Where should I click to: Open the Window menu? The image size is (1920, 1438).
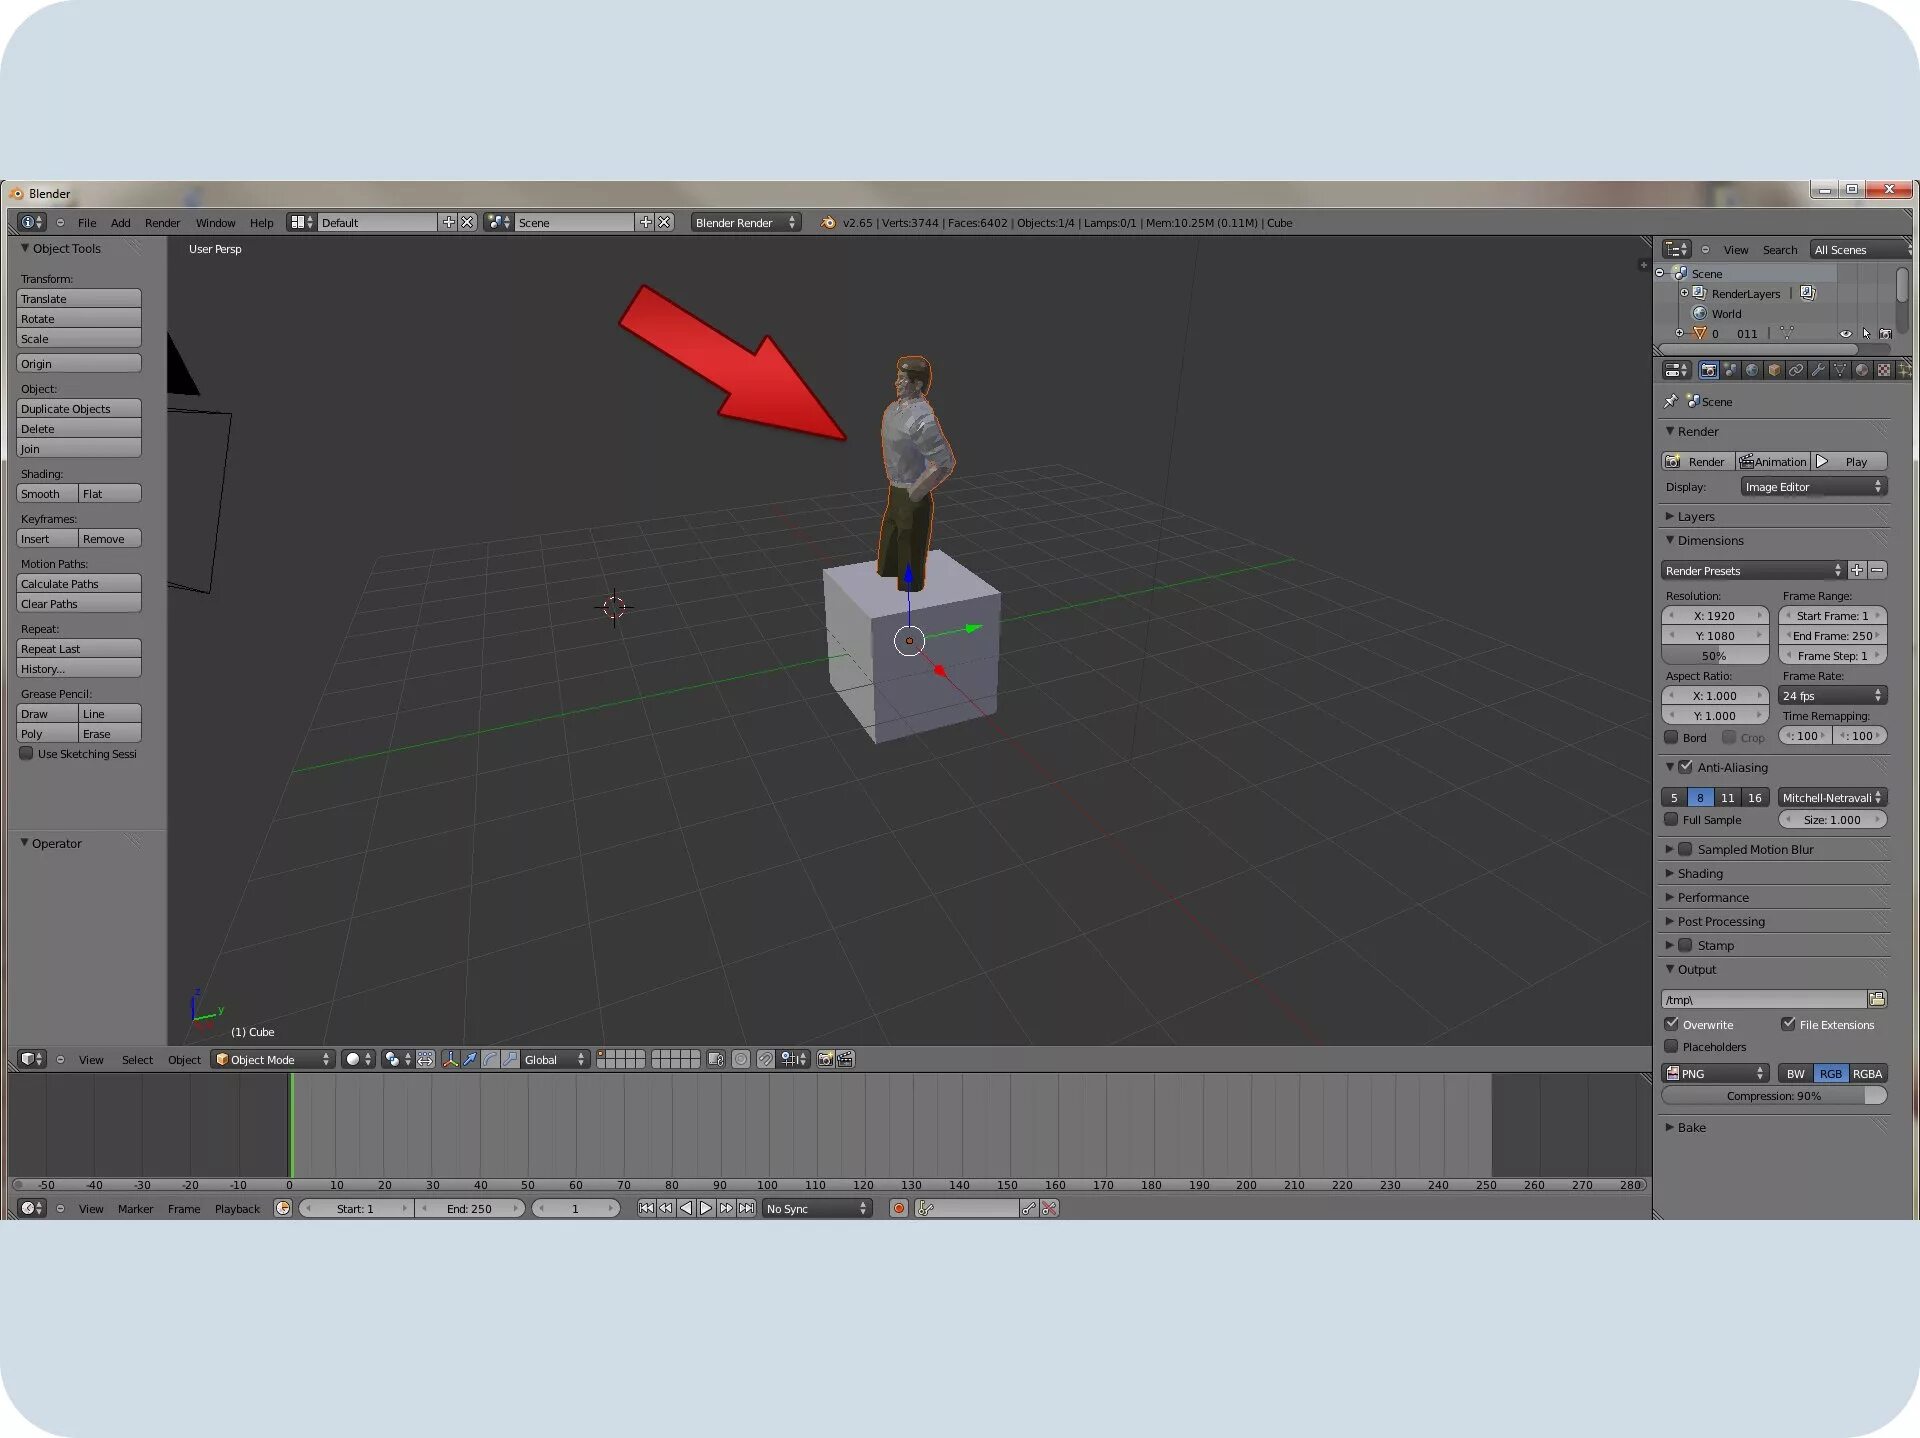215,222
